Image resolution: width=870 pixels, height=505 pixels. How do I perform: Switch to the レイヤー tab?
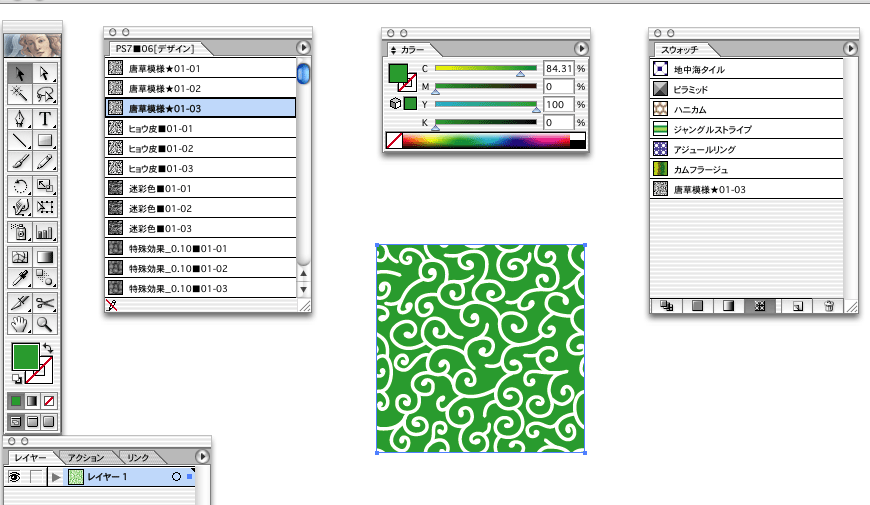[31, 458]
